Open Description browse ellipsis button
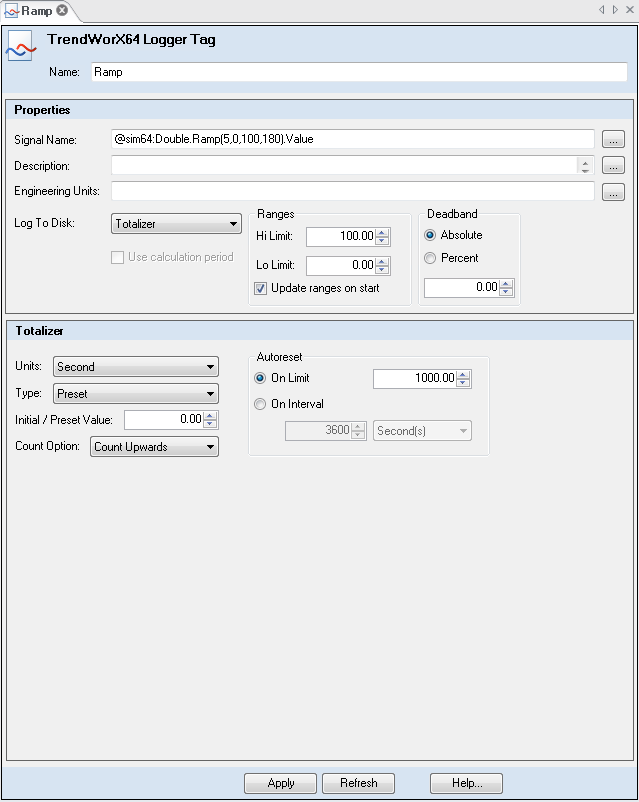 [x=613, y=165]
